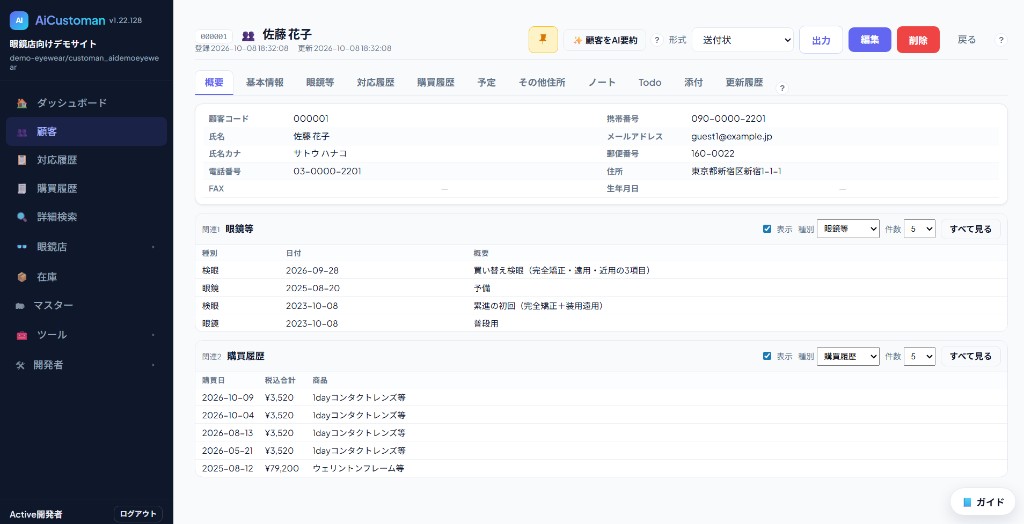
Task: Open 種別 dropdown in 購買履歴 section
Action: [848, 356]
